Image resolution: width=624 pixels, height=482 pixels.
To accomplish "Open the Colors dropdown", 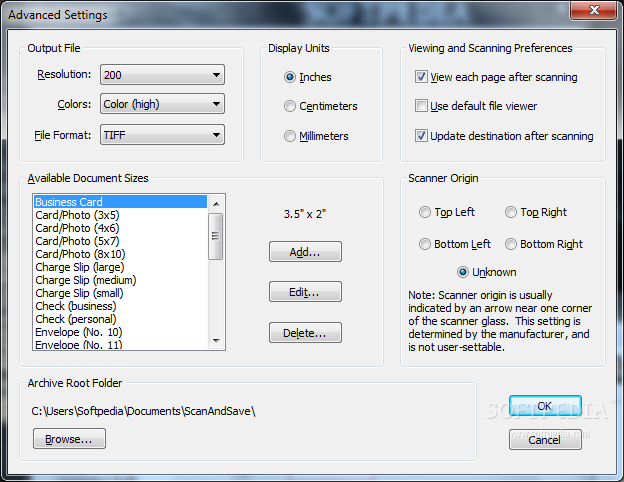I will click(x=162, y=104).
